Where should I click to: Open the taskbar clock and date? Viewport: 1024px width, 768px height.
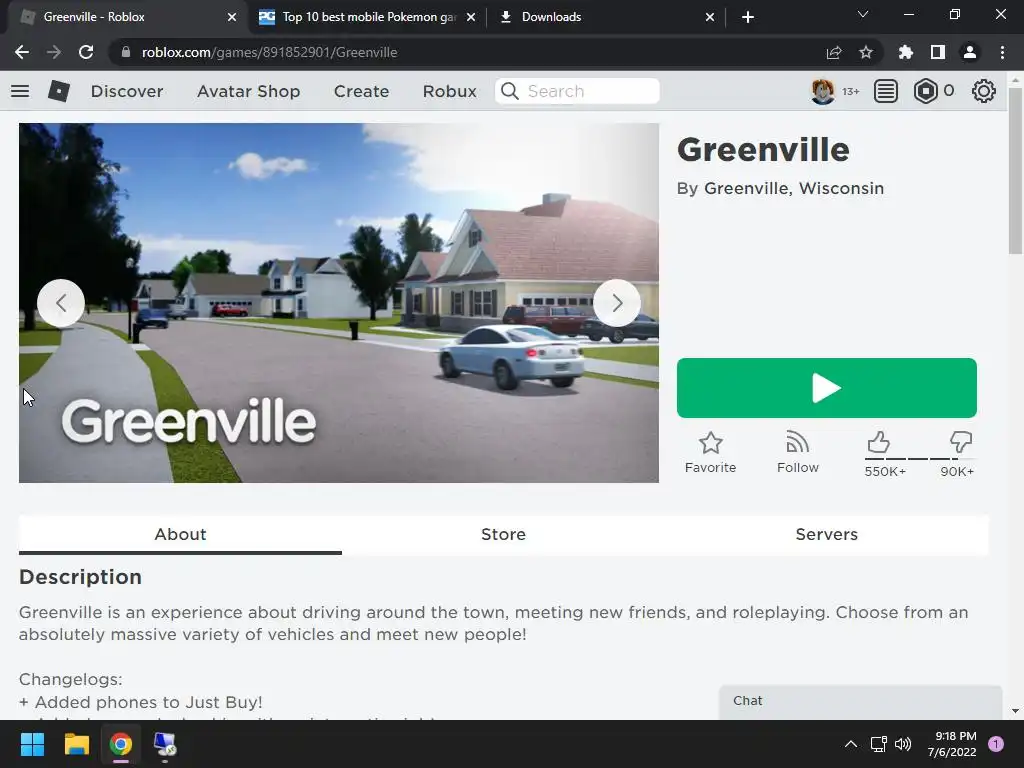[x=952, y=744]
